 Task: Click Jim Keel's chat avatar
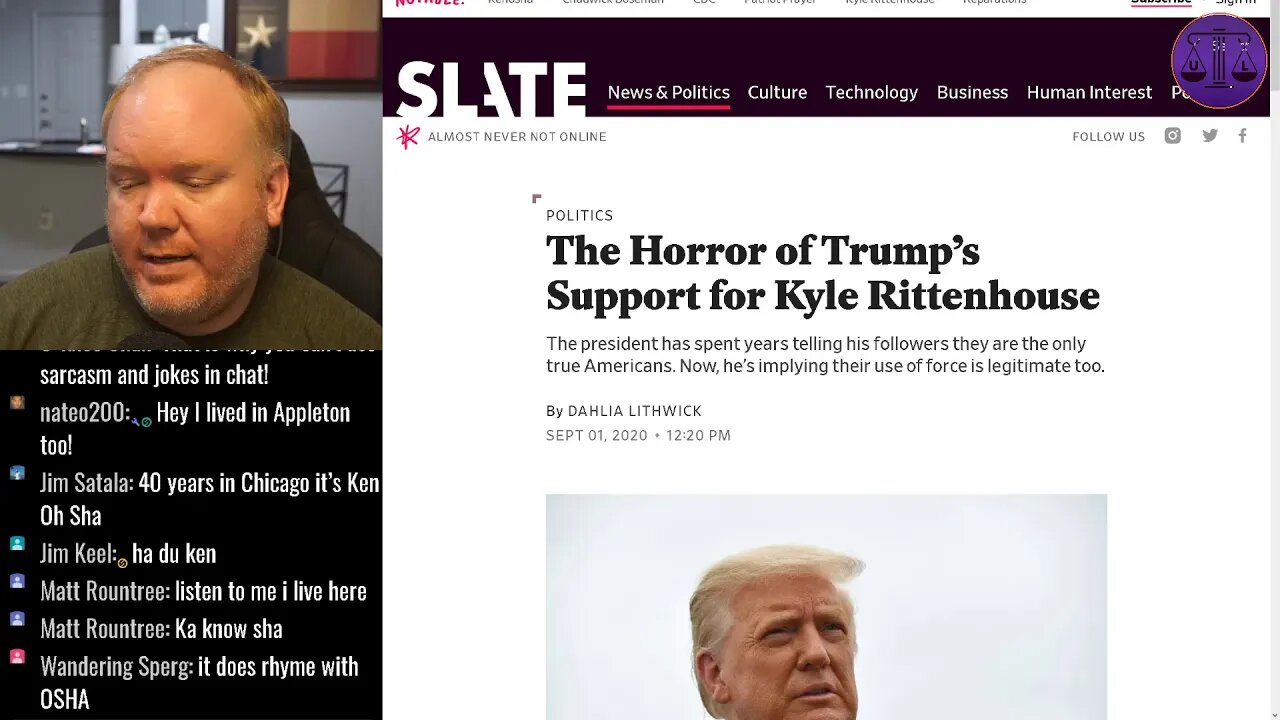17,544
